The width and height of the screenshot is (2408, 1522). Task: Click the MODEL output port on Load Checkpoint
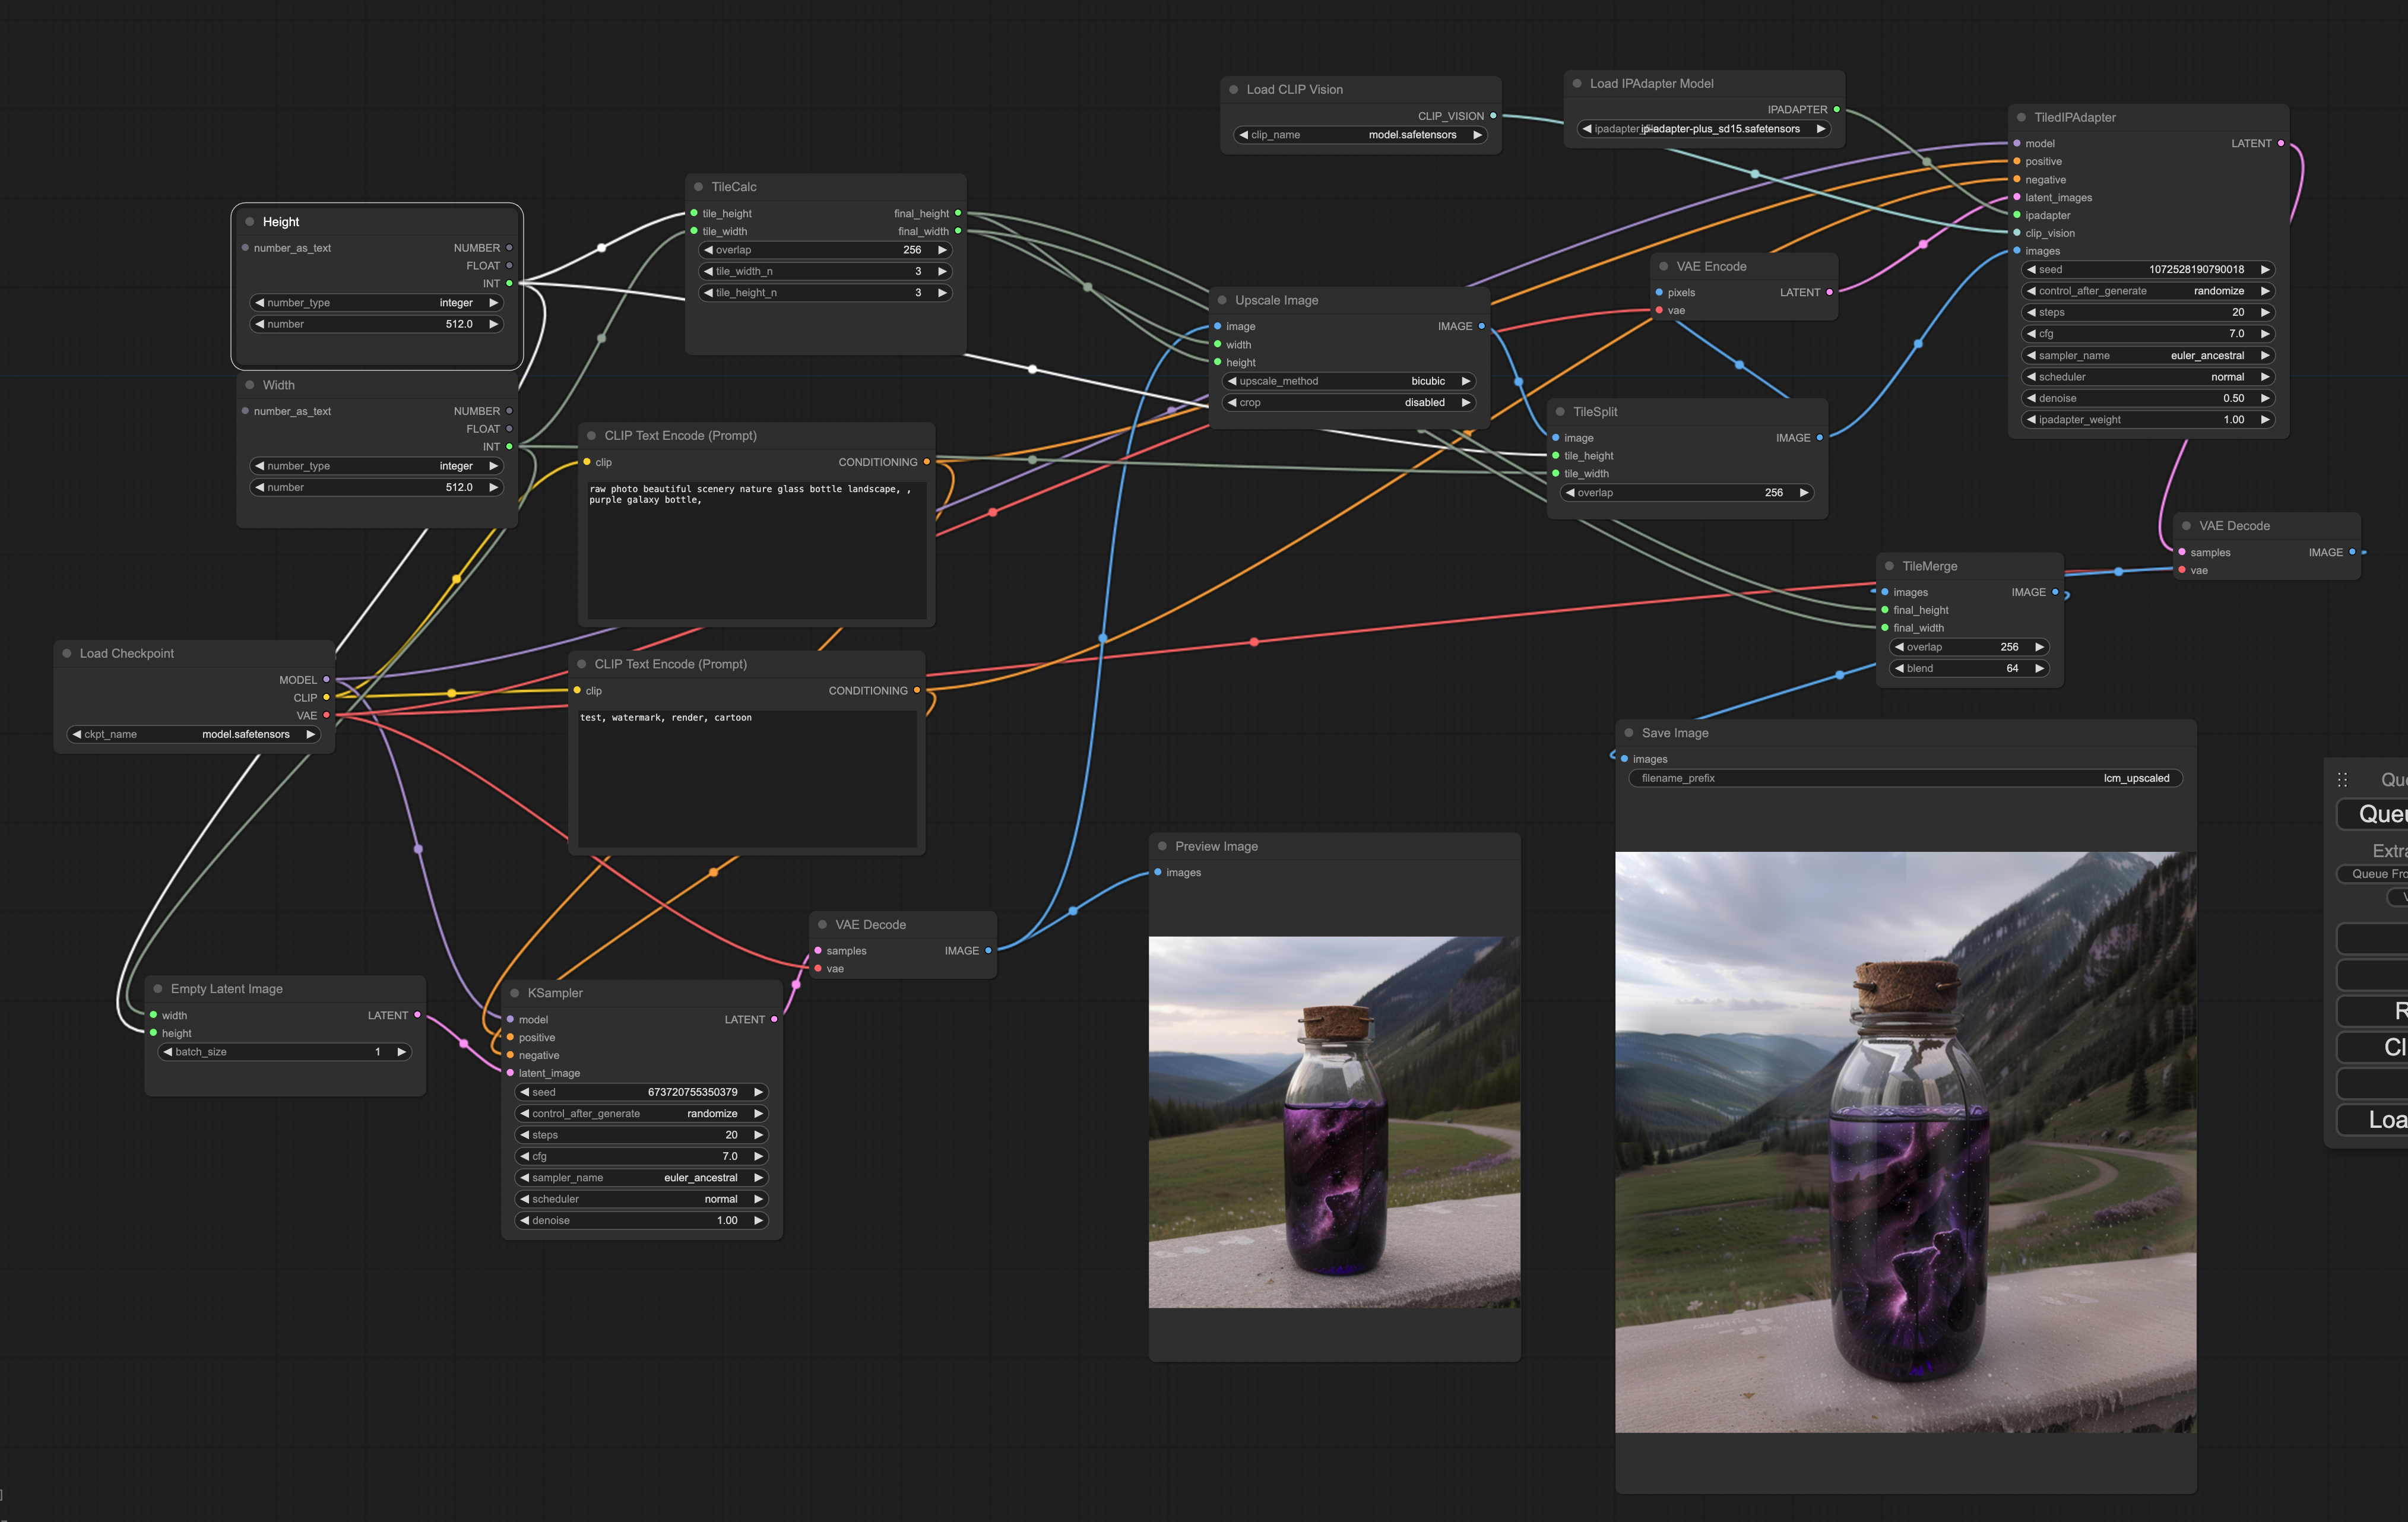coord(326,680)
